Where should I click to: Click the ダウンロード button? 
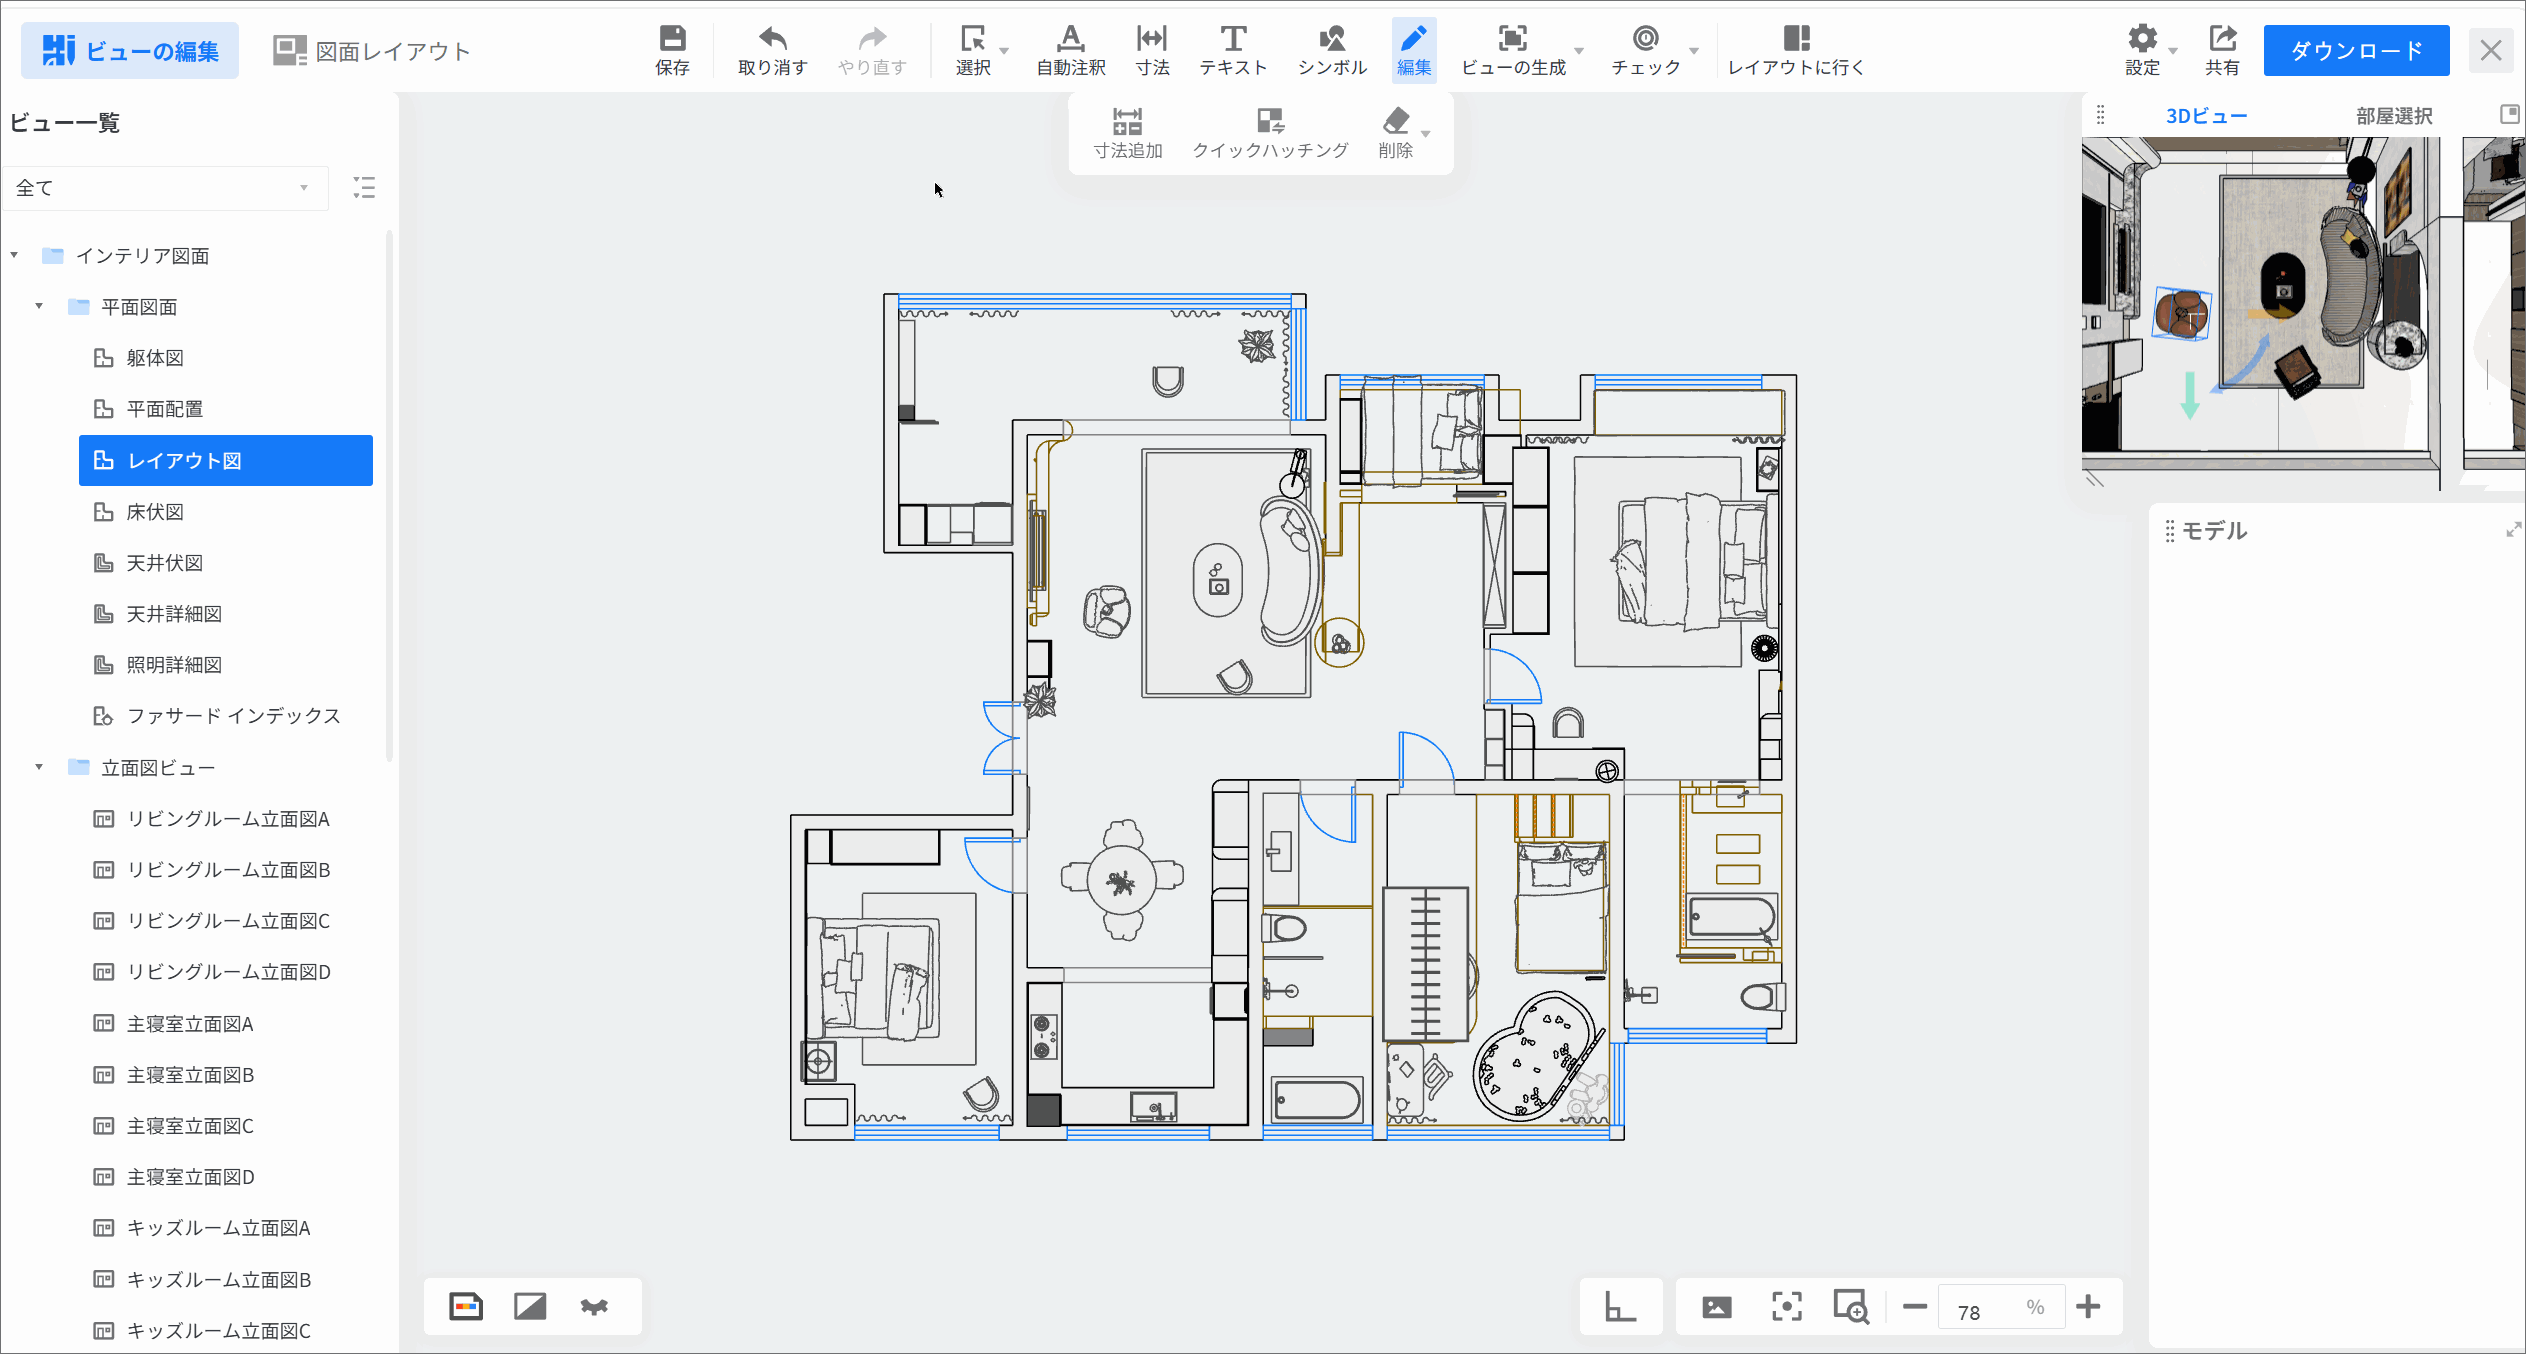pyautogui.click(x=2356, y=50)
